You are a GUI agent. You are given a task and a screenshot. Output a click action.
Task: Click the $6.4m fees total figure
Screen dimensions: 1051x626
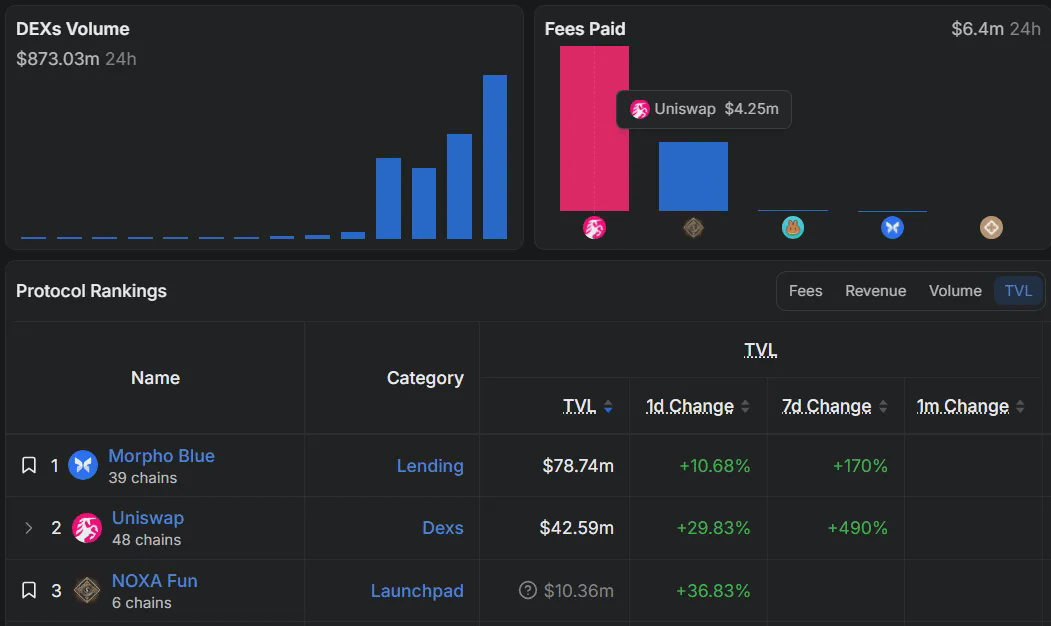[x=977, y=29]
